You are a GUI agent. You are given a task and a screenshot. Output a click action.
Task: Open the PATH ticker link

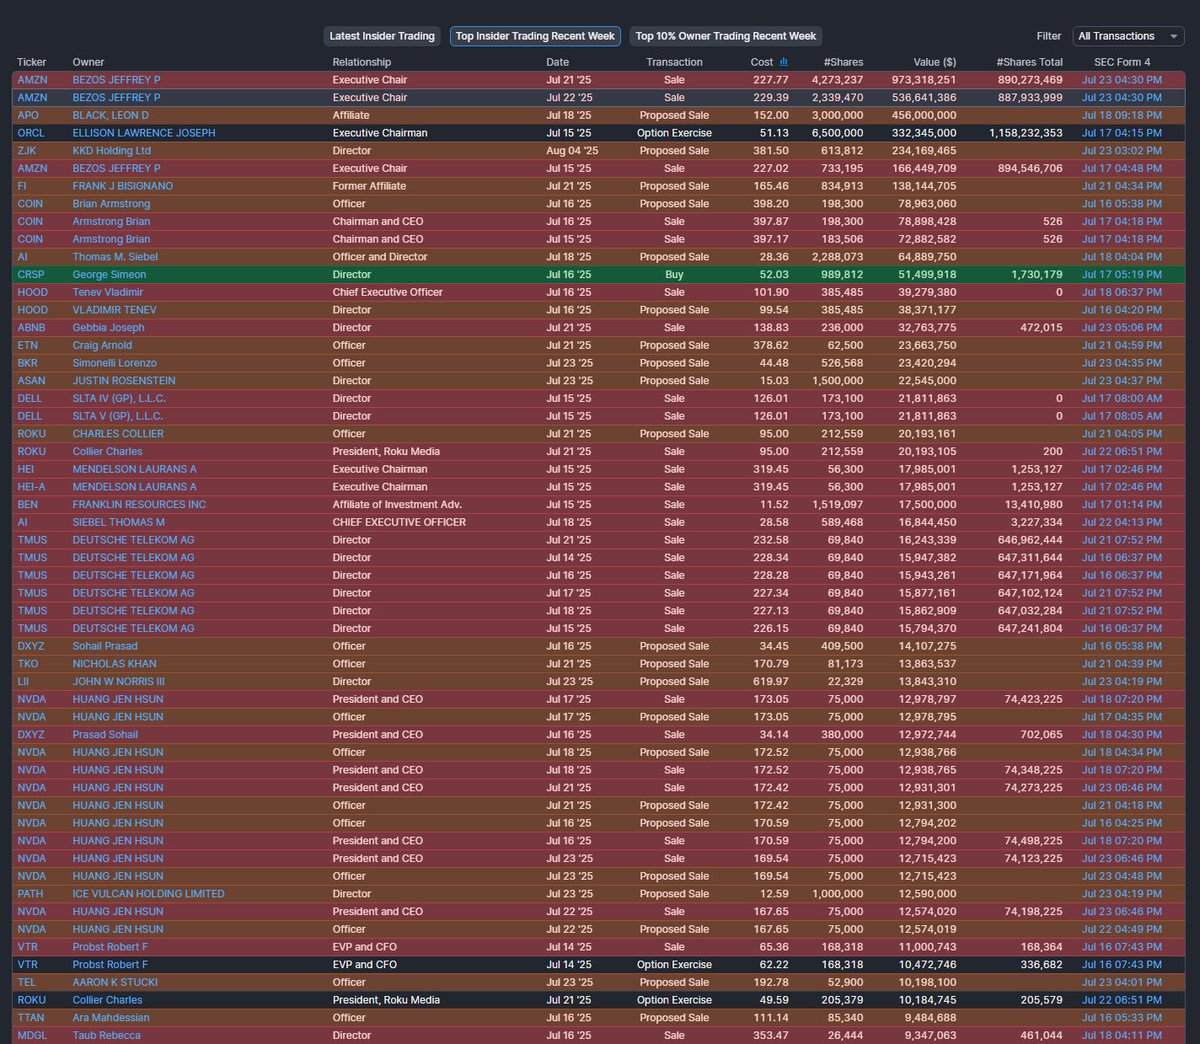[30, 894]
